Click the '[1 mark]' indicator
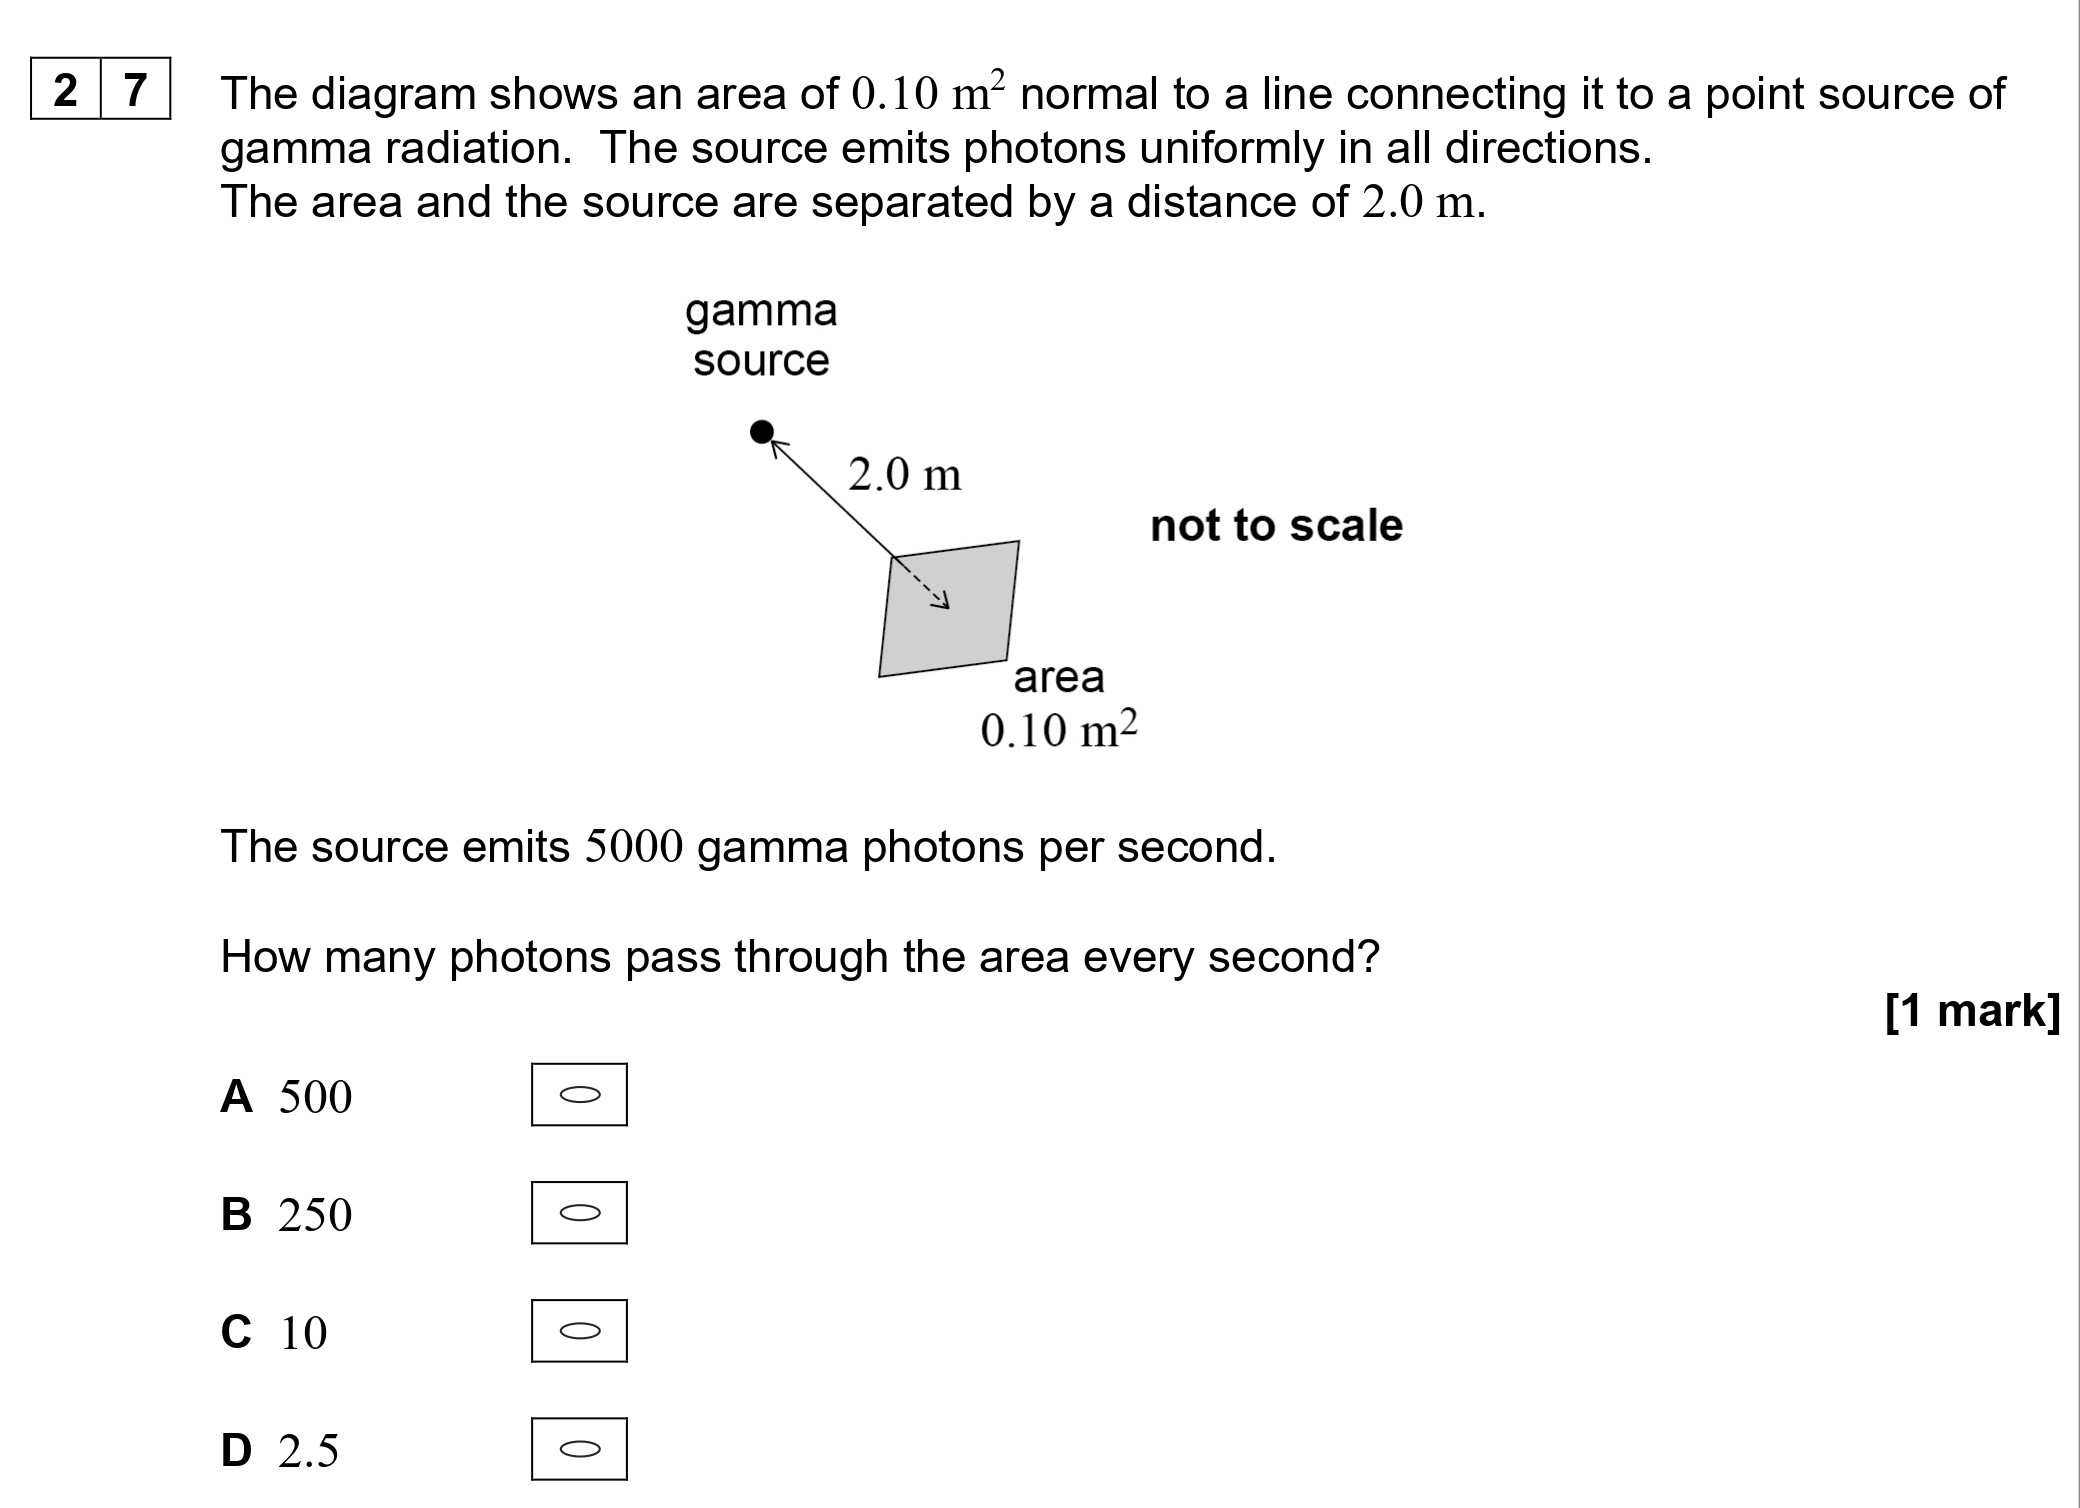The width and height of the screenshot is (2080, 1508). coord(1971,1011)
